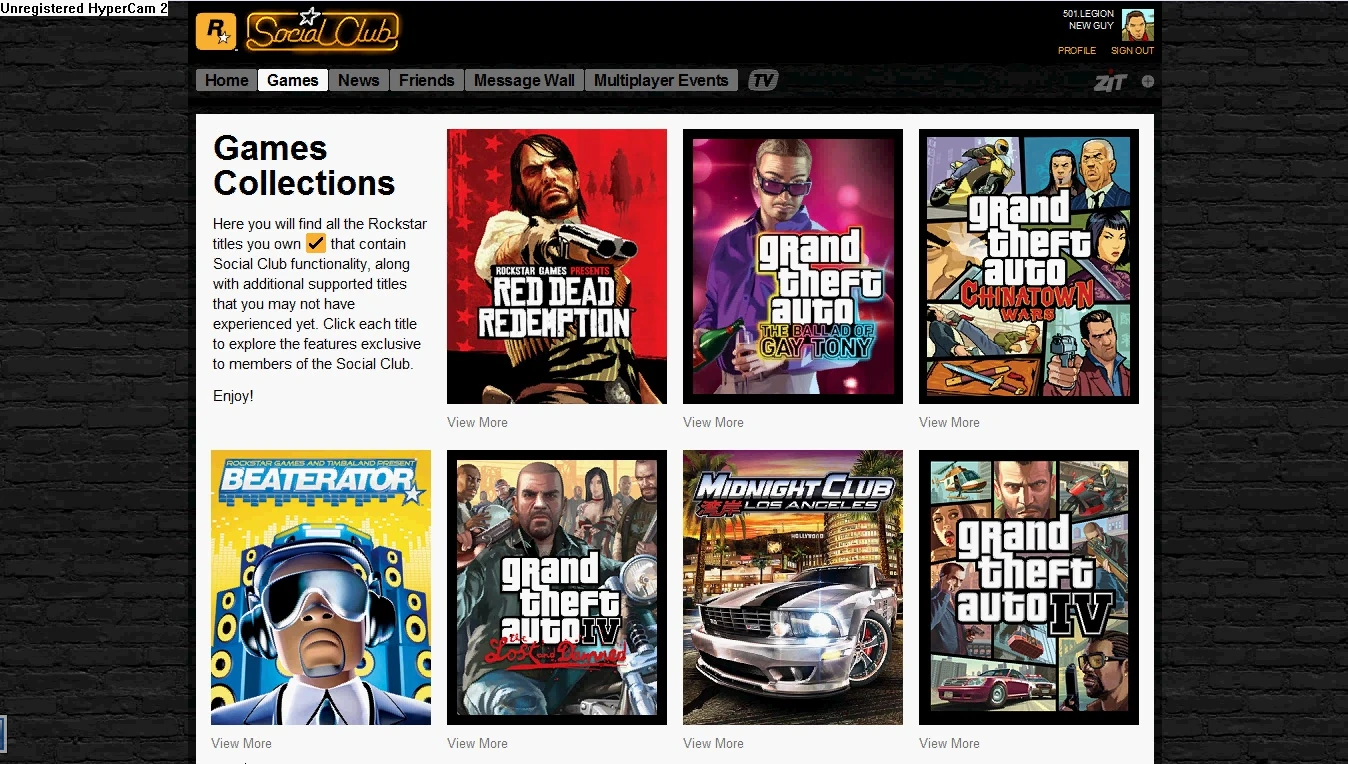Click the SIGN OUT link
Viewport: 1348px width, 764px height.
click(1132, 50)
